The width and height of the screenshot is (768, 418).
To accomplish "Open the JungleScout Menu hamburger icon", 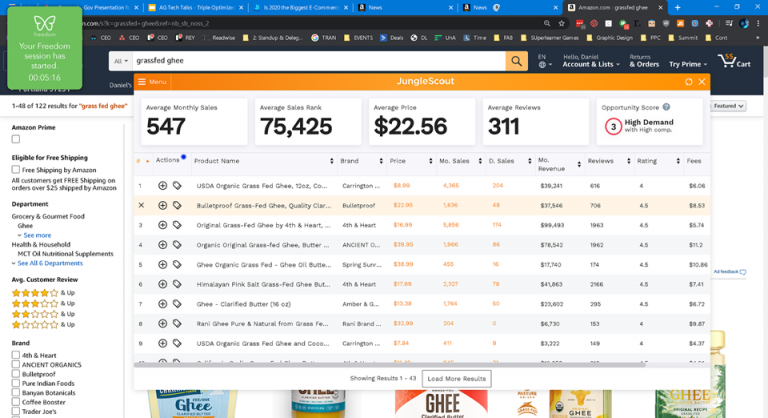I will coord(142,82).
